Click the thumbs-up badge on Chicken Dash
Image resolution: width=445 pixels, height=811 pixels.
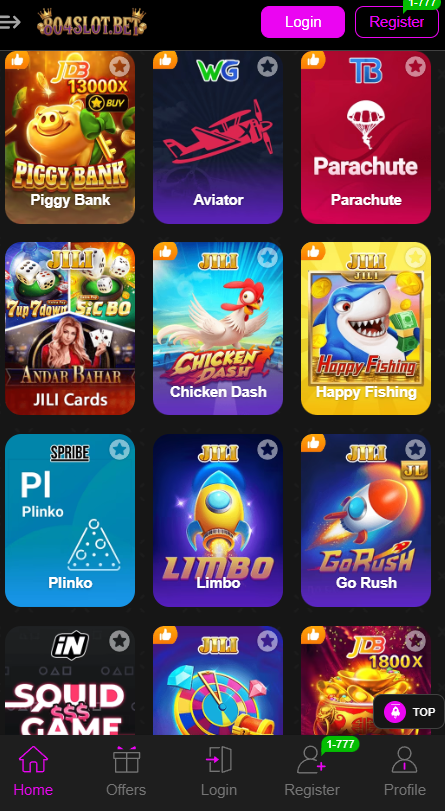tap(165, 252)
